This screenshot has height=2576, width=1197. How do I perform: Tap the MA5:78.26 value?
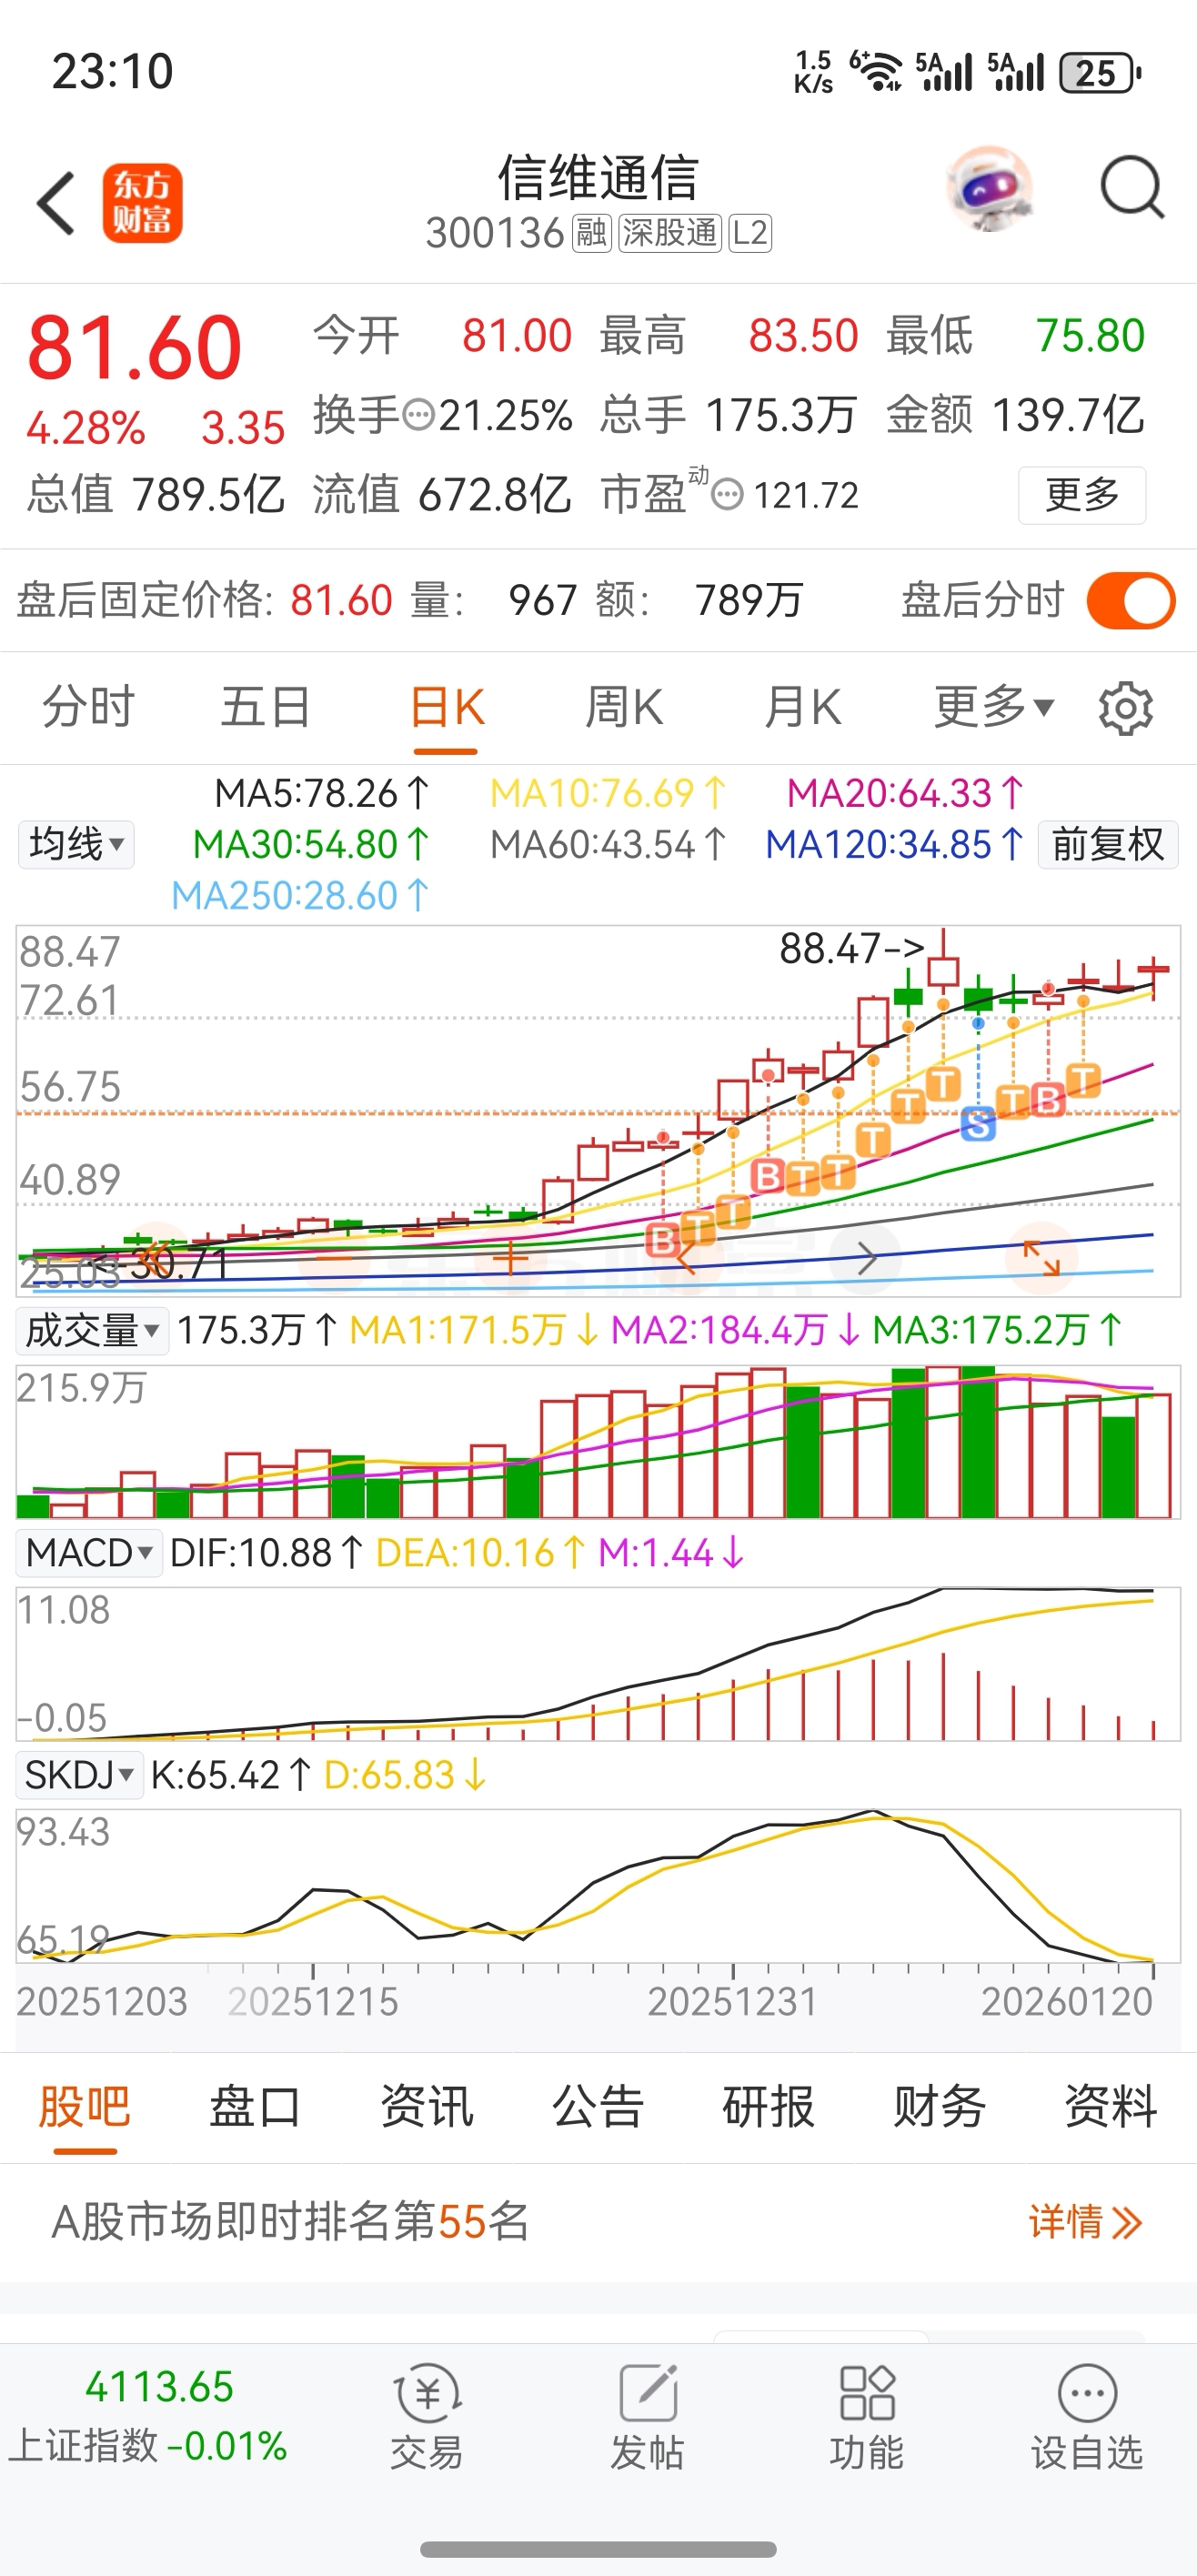point(322,793)
